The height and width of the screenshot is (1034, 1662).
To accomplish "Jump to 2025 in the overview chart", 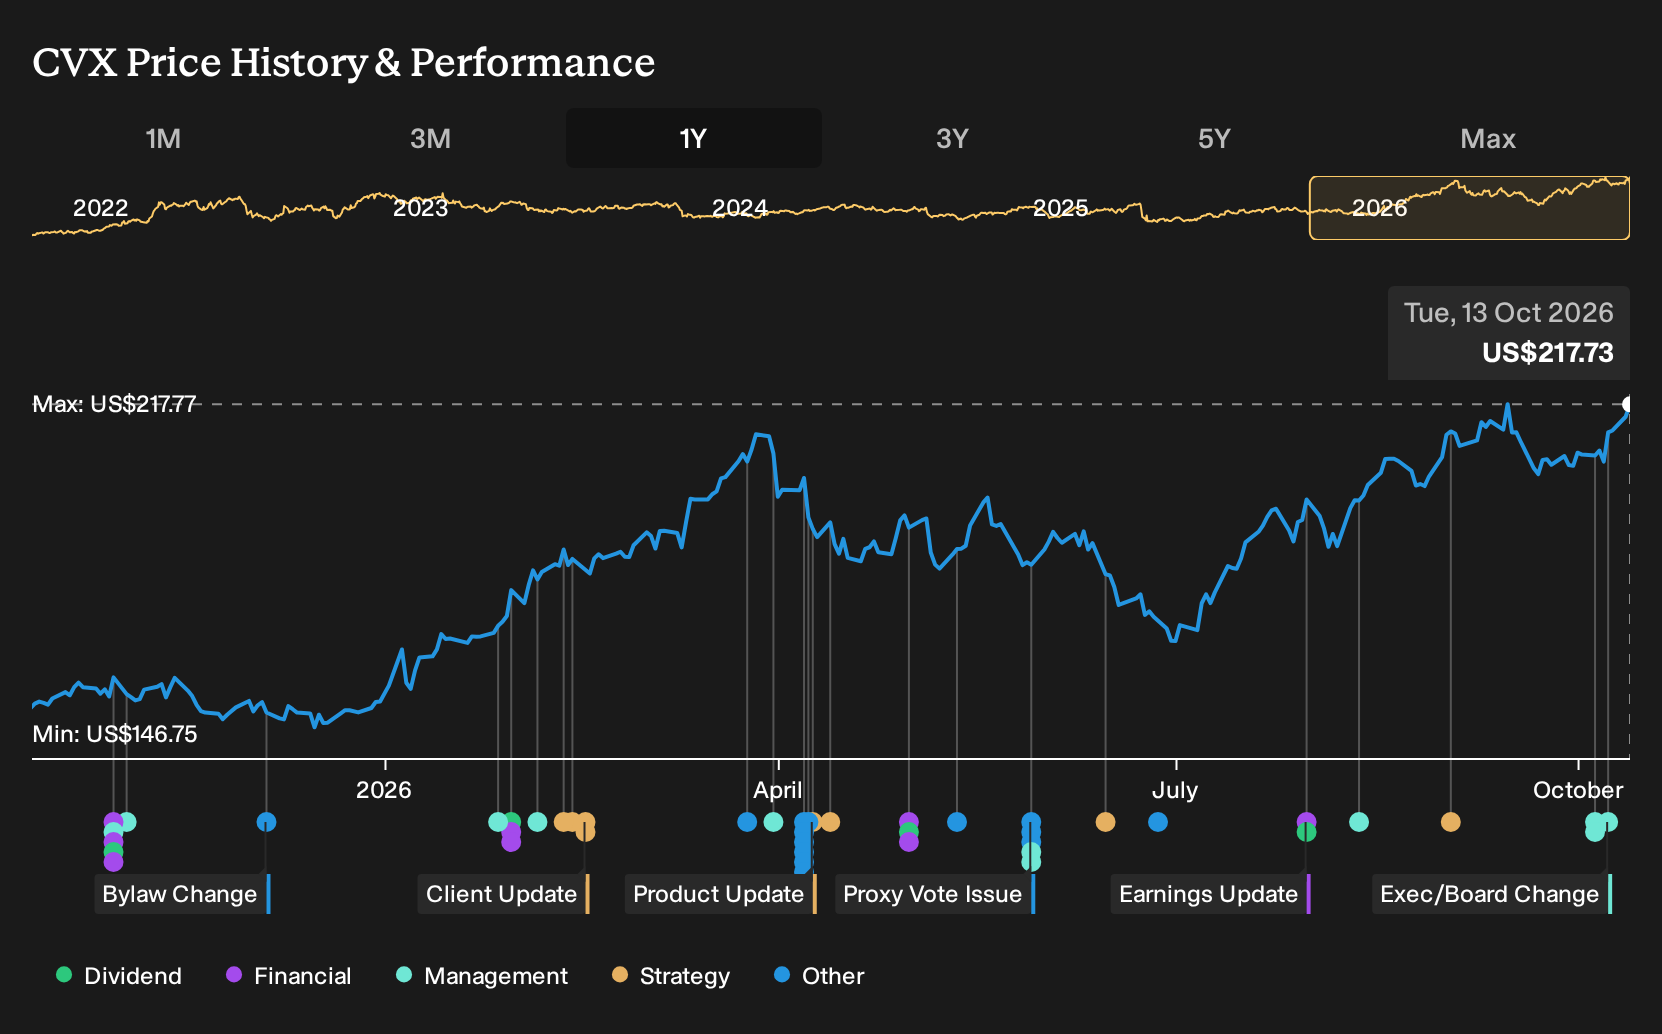I will [x=1060, y=208].
